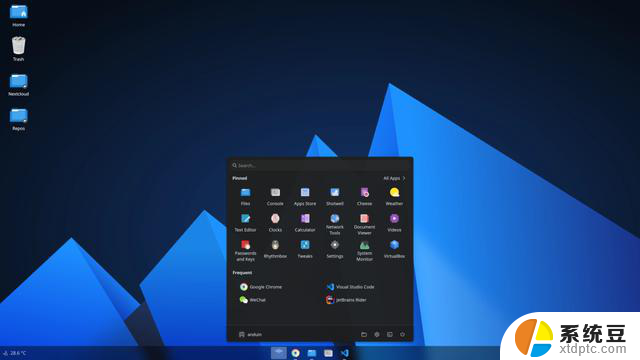
Task: Open the Repos desktop folder
Action: 18,119
